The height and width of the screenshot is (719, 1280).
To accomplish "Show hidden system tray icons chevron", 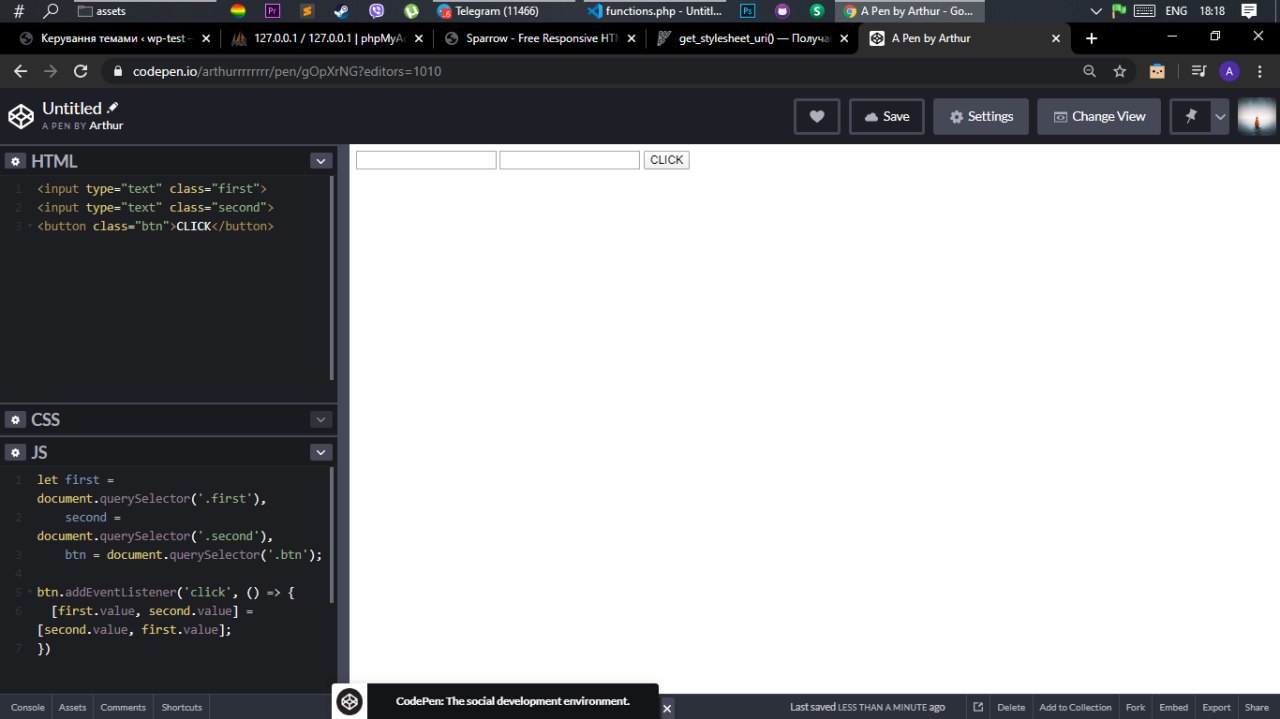I will pos(1096,11).
